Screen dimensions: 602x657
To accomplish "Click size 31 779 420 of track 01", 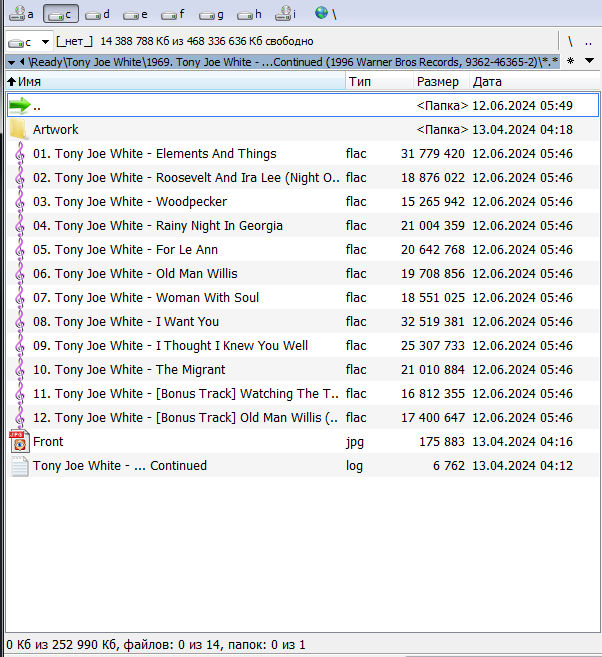I will (433, 154).
